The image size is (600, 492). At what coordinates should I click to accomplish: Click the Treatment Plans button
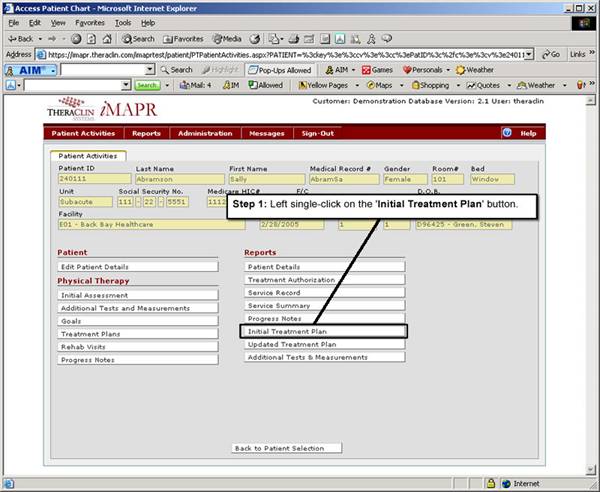[138, 334]
